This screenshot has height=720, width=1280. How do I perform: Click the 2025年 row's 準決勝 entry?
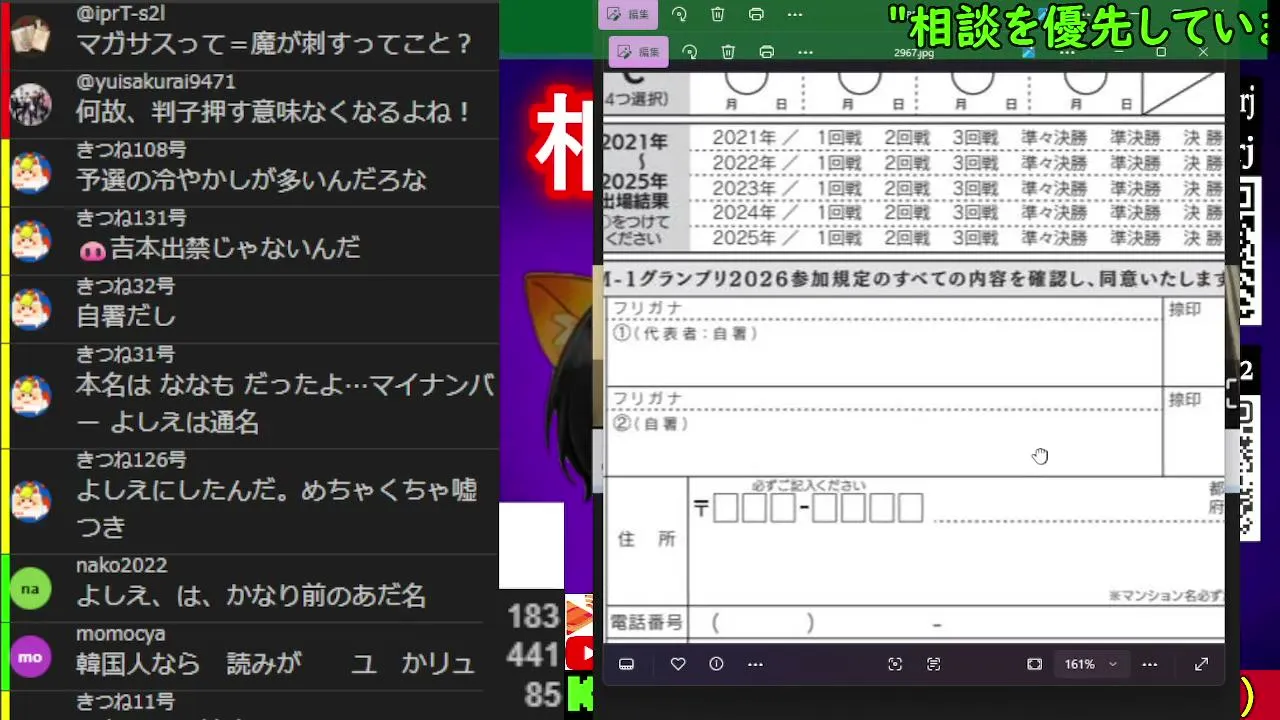(x=1135, y=238)
